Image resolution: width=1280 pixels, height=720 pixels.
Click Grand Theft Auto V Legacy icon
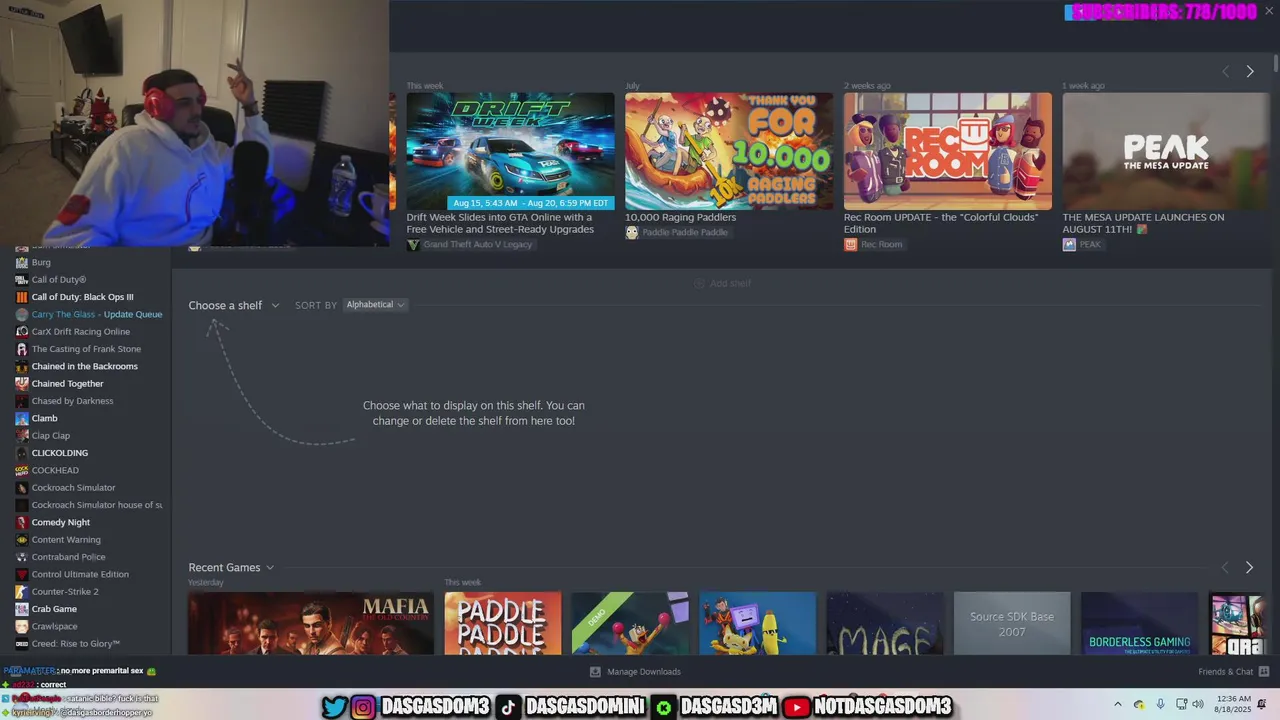pyautogui.click(x=413, y=245)
